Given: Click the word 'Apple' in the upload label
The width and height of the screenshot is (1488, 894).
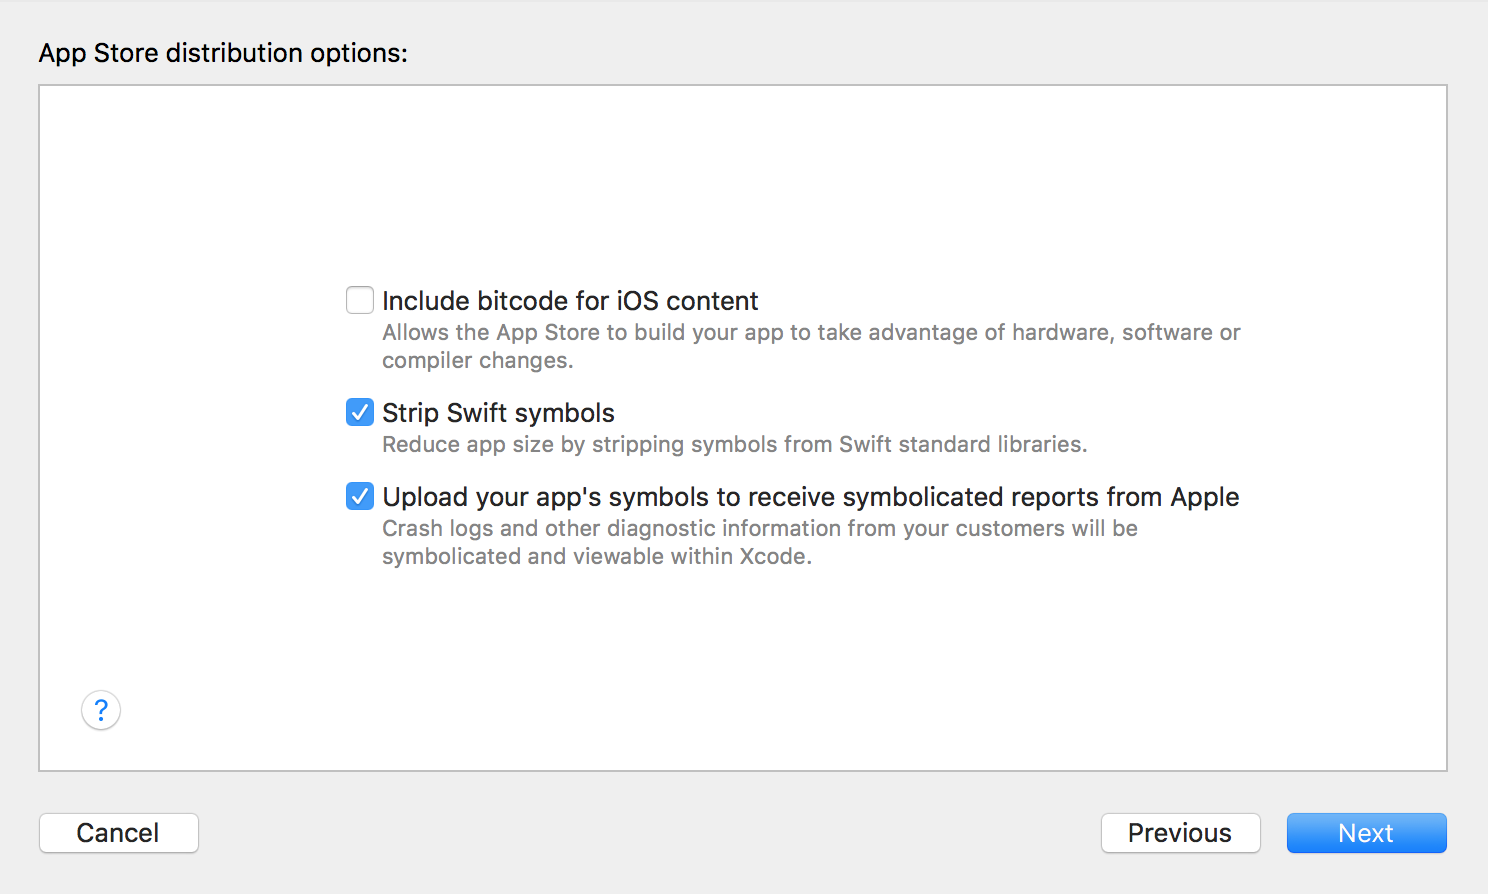Looking at the screenshot, I should [1205, 497].
